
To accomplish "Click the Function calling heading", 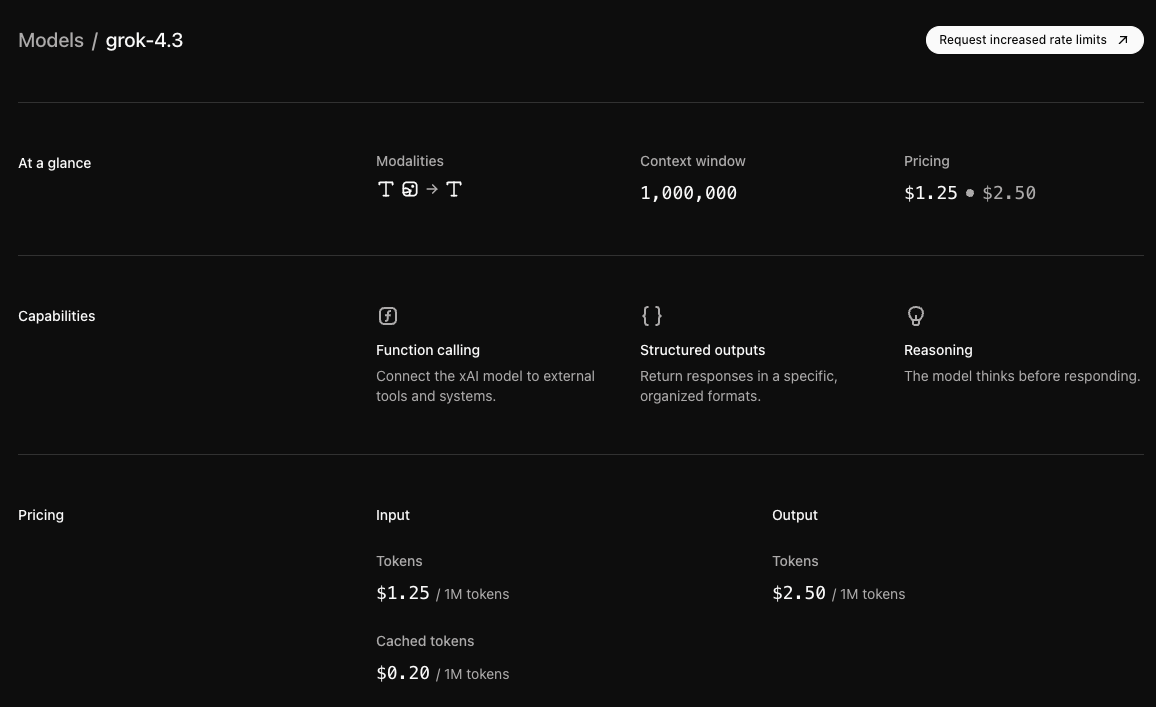I will point(428,350).
